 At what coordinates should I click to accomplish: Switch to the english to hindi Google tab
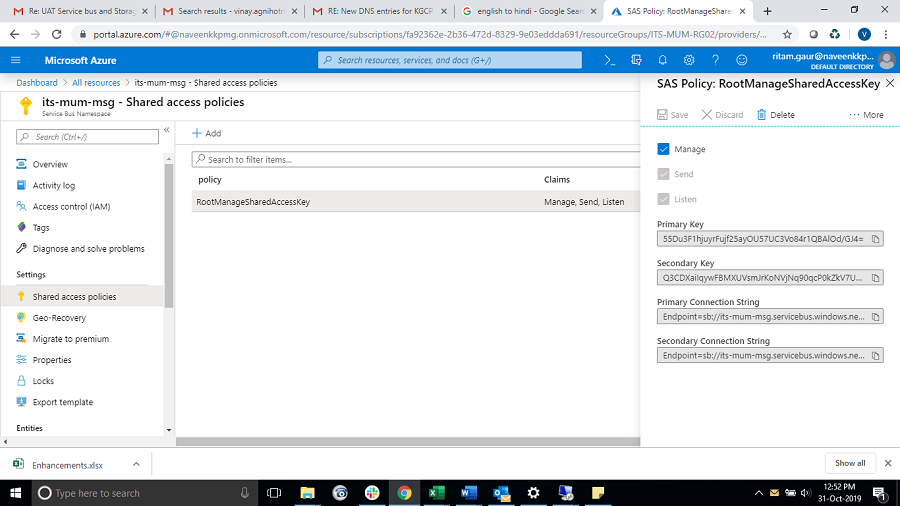(528, 11)
